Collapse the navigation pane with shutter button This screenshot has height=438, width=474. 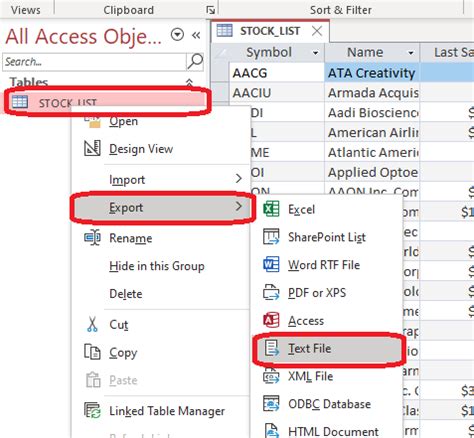click(196, 35)
